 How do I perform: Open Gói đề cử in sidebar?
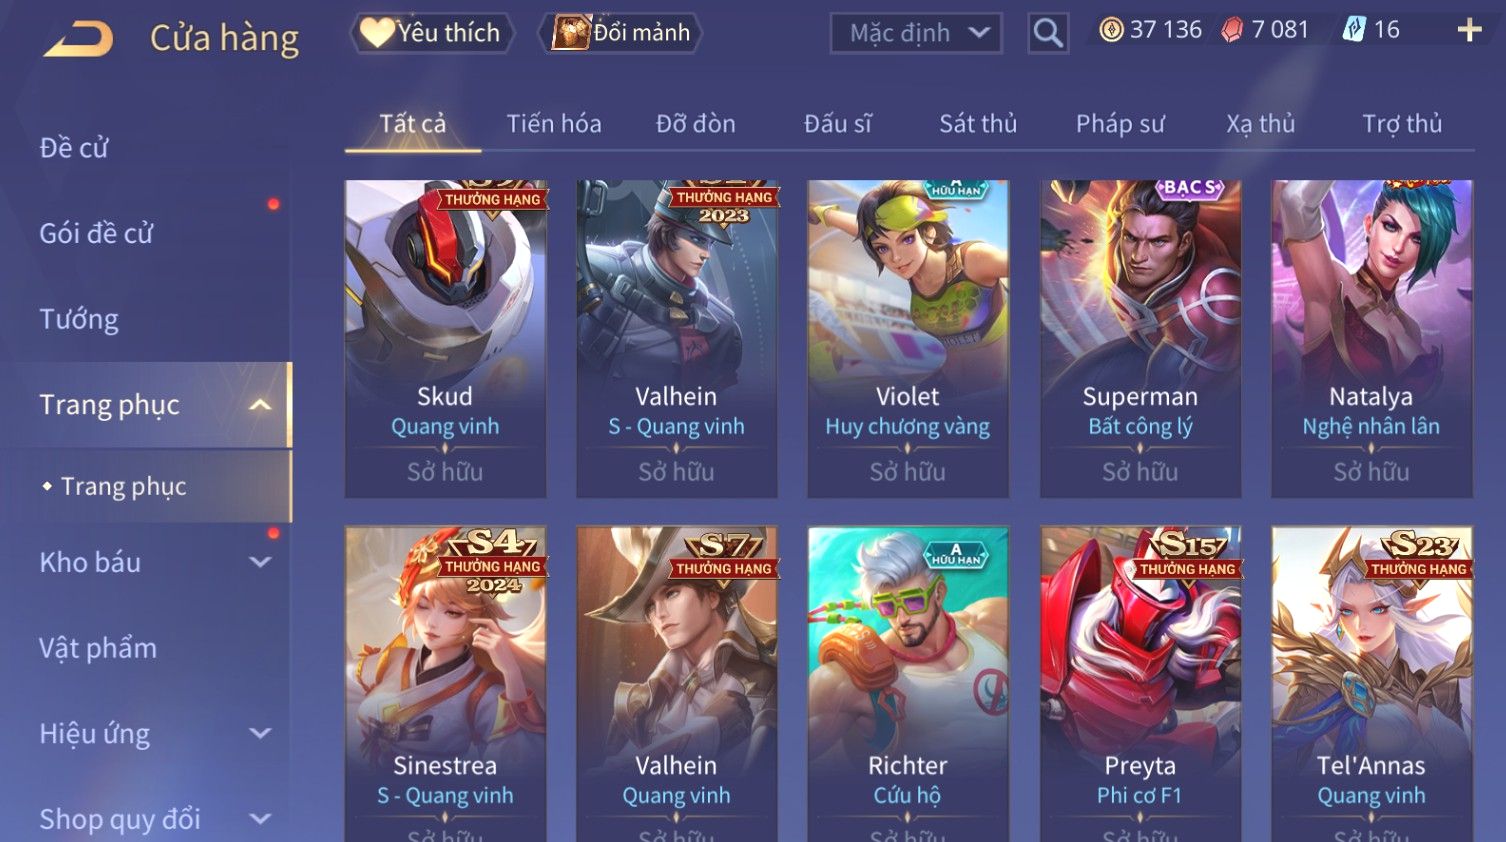click(96, 233)
